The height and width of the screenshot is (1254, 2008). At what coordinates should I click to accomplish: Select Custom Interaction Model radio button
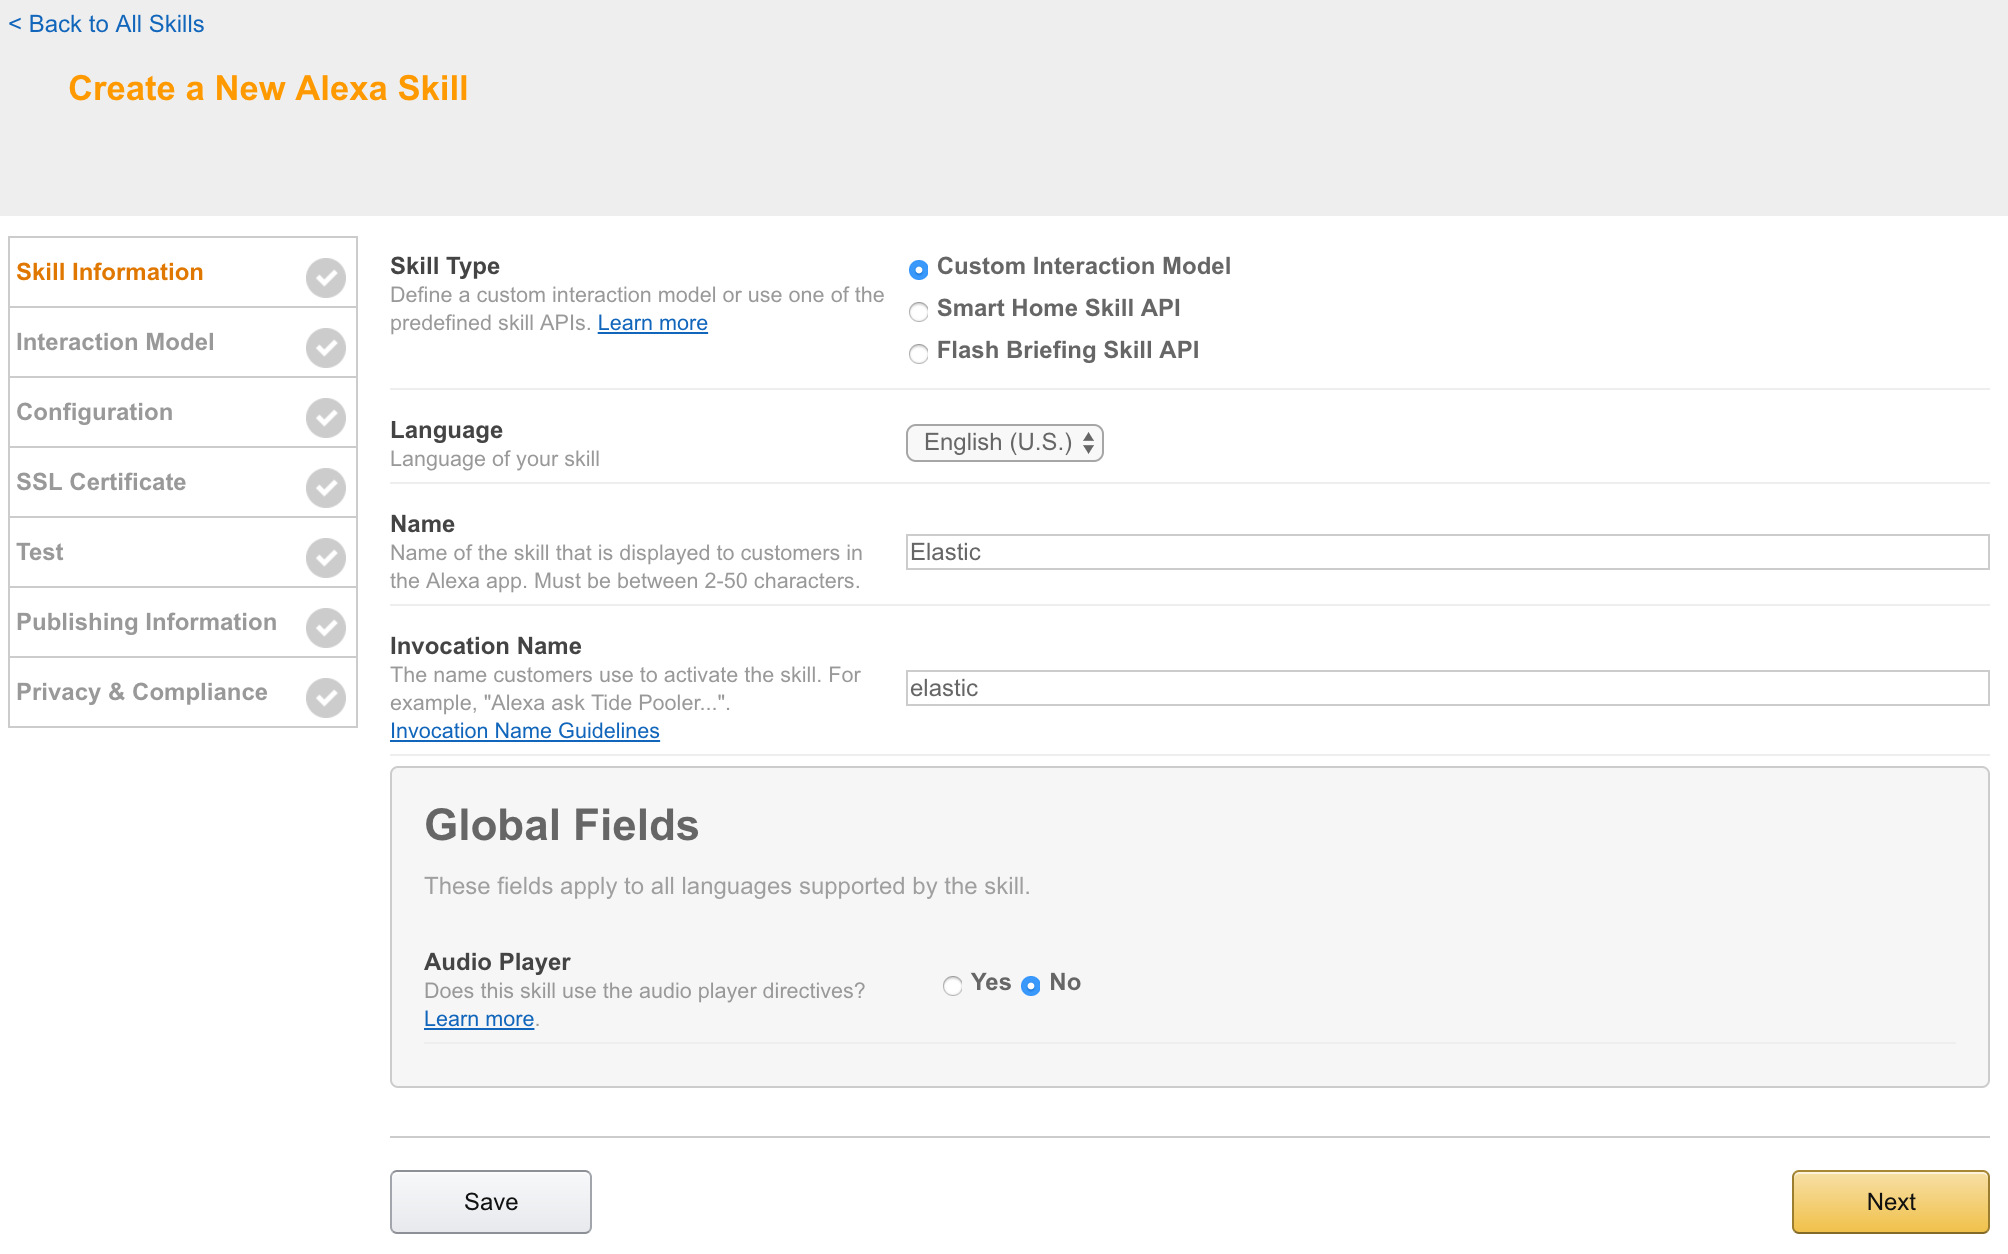tap(918, 269)
